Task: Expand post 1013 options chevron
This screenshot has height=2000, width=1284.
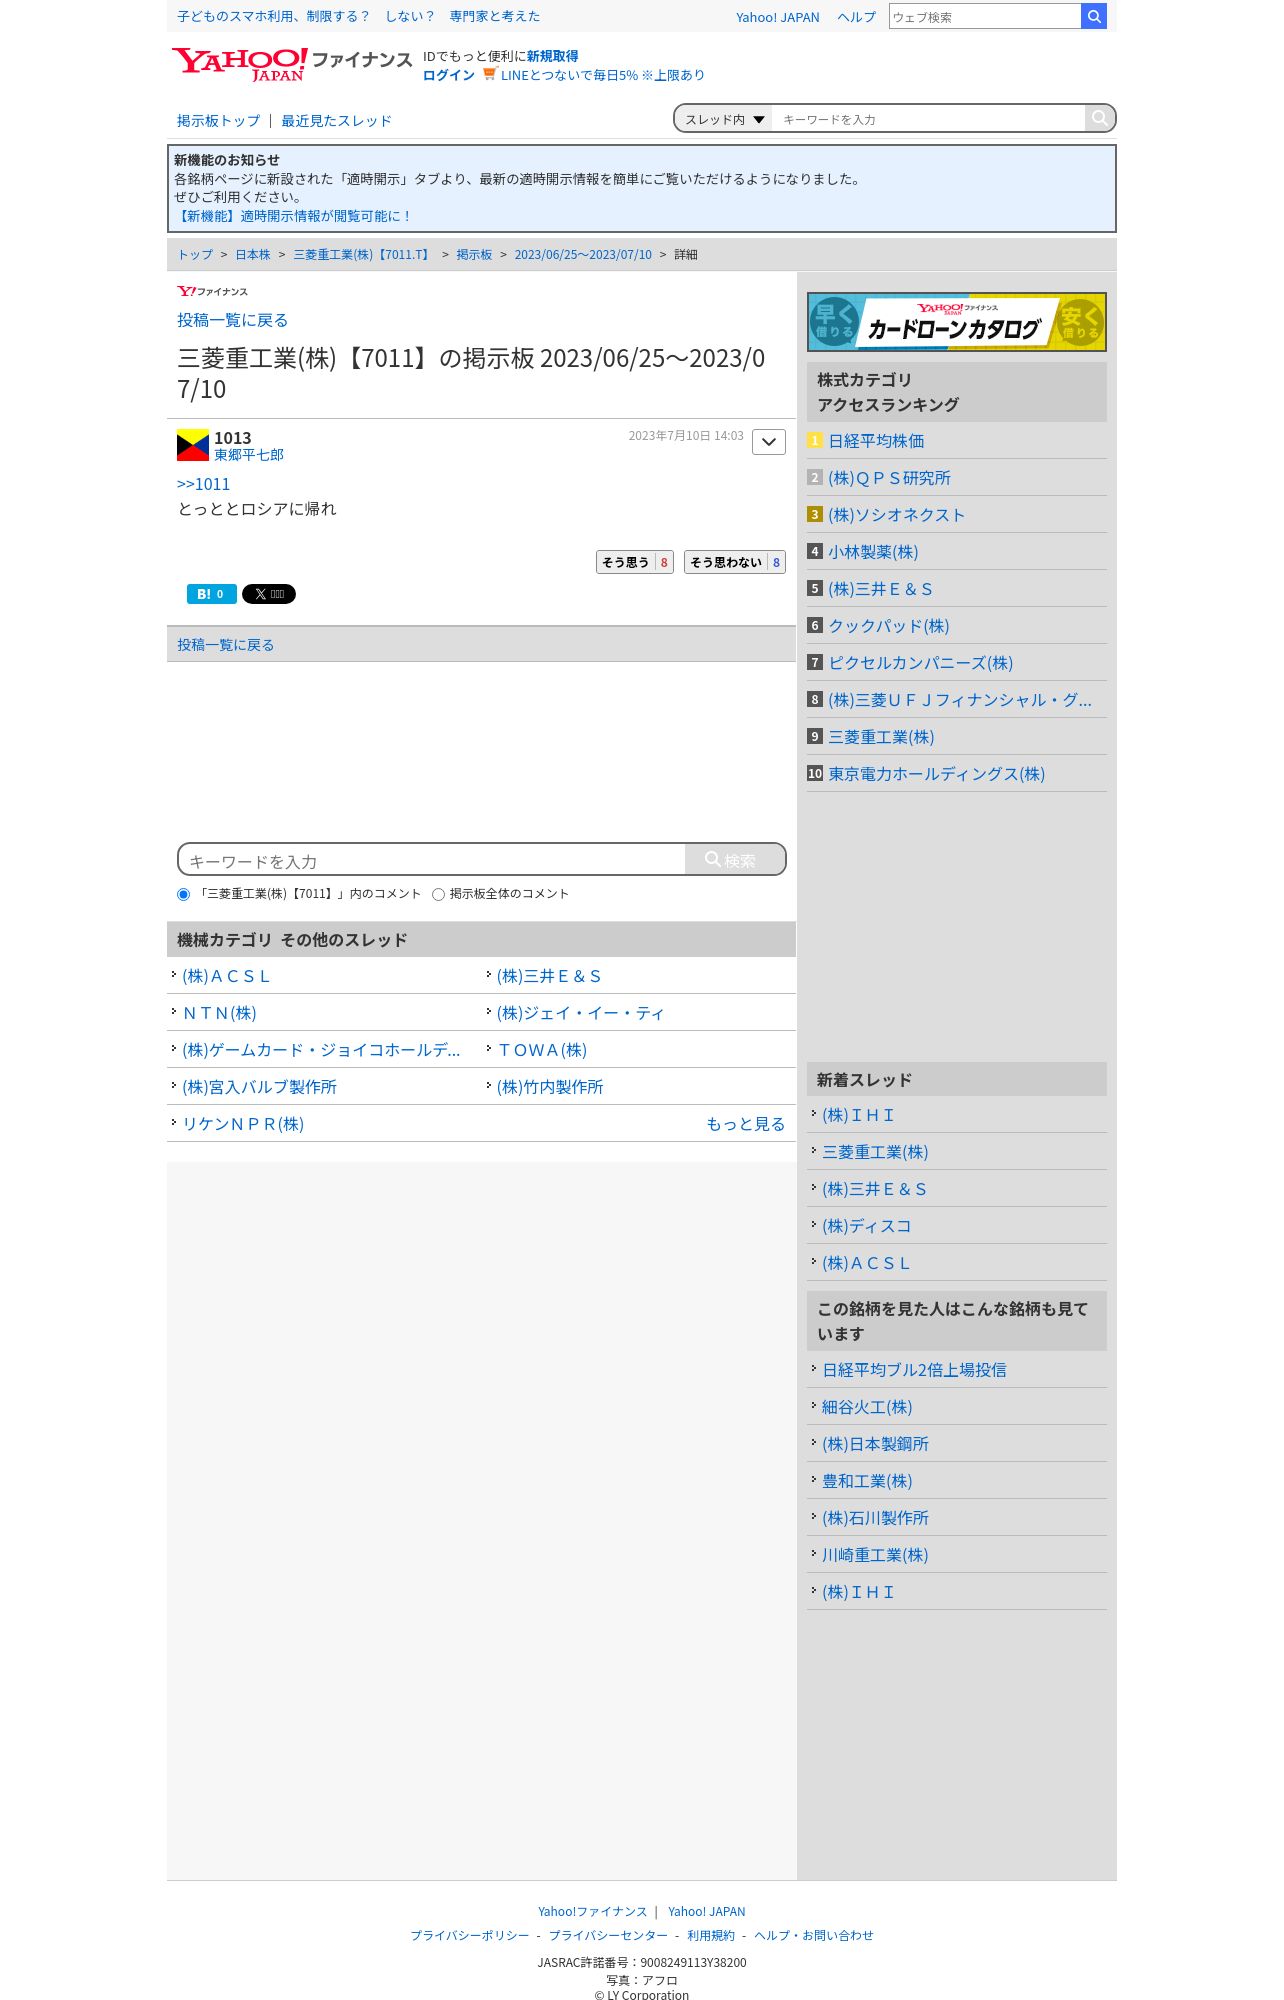Action: 769,442
